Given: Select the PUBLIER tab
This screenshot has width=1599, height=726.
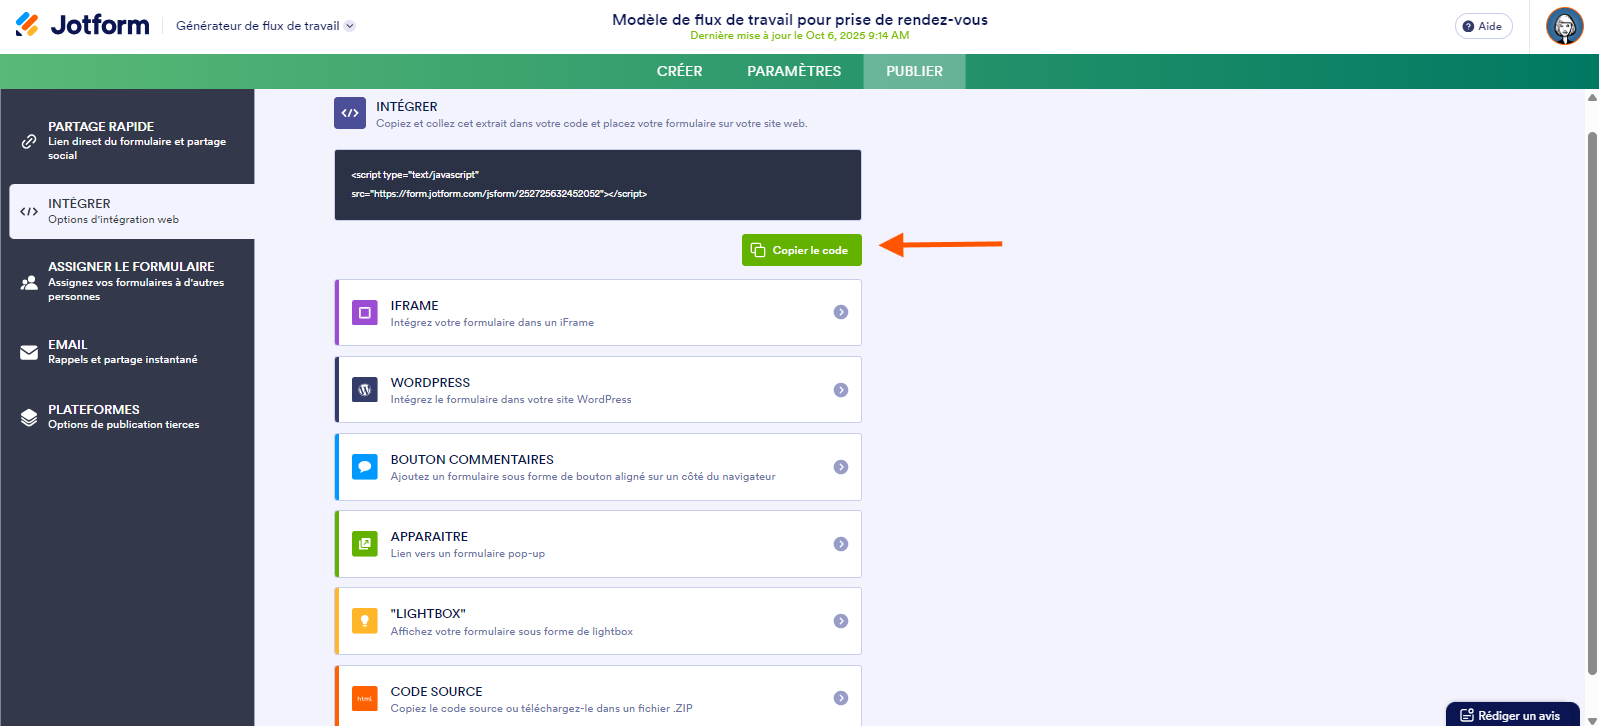Looking at the screenshot, I should click(x=914, y=71).
